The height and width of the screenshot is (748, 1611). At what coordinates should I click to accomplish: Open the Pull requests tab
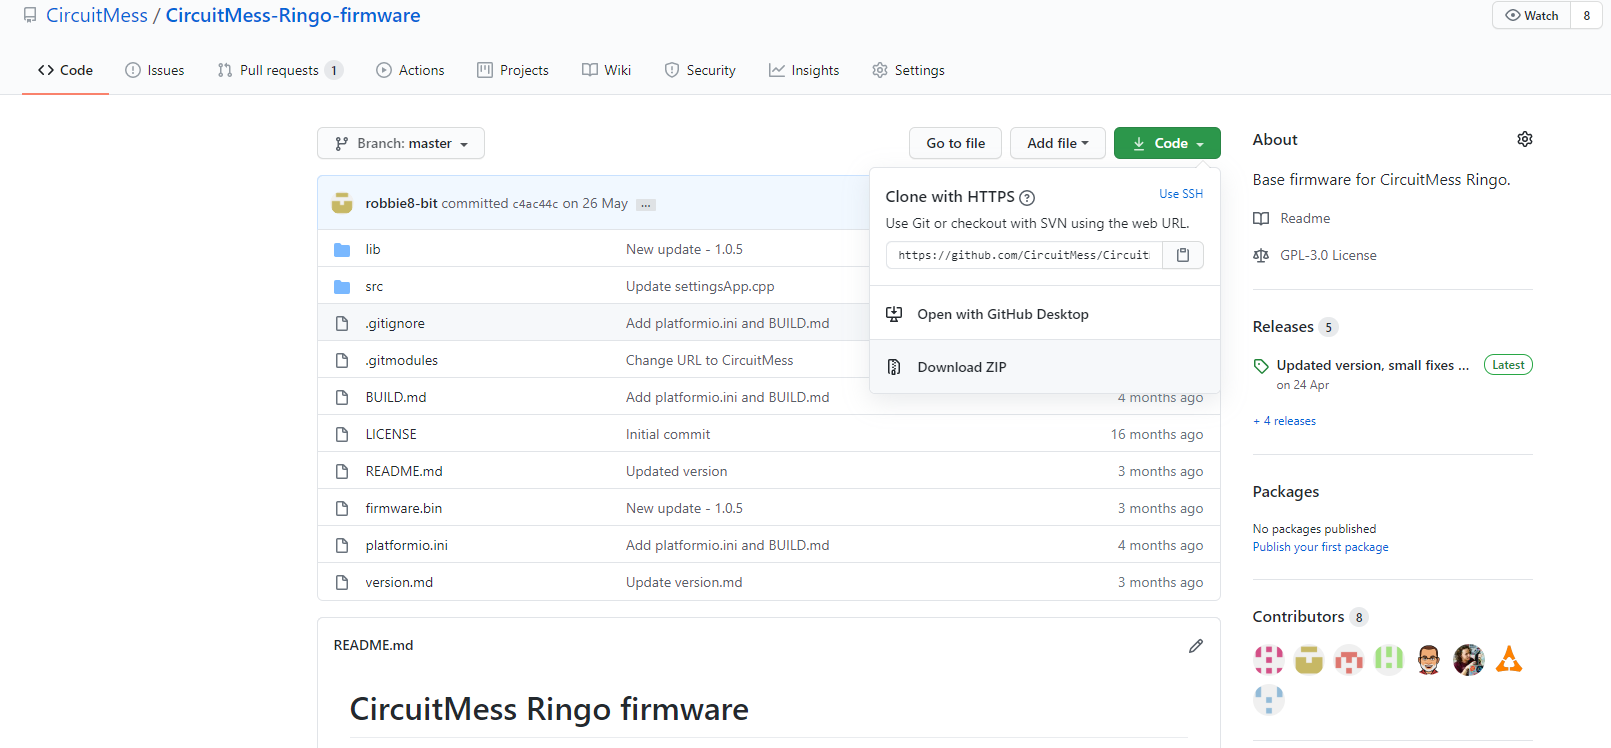point(280,70)
